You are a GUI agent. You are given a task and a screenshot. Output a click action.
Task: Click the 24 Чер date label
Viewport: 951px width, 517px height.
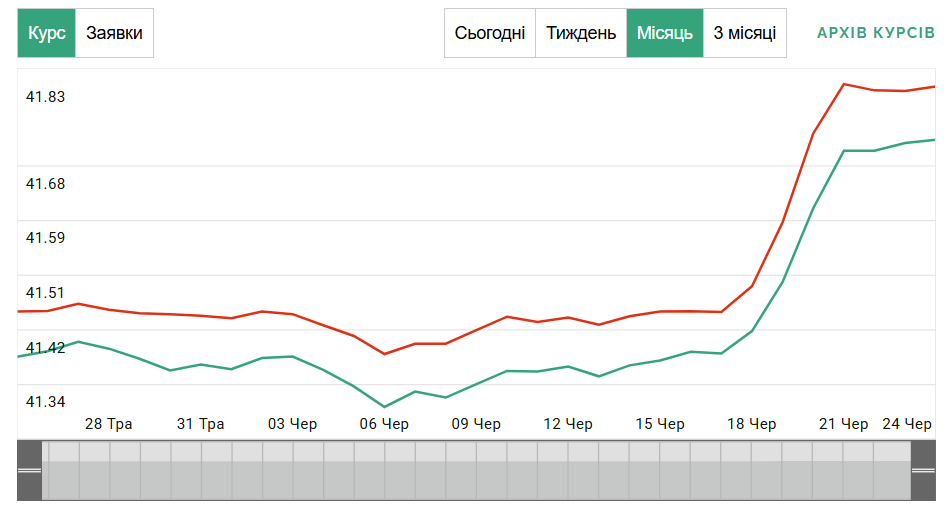tap(907, 424)
